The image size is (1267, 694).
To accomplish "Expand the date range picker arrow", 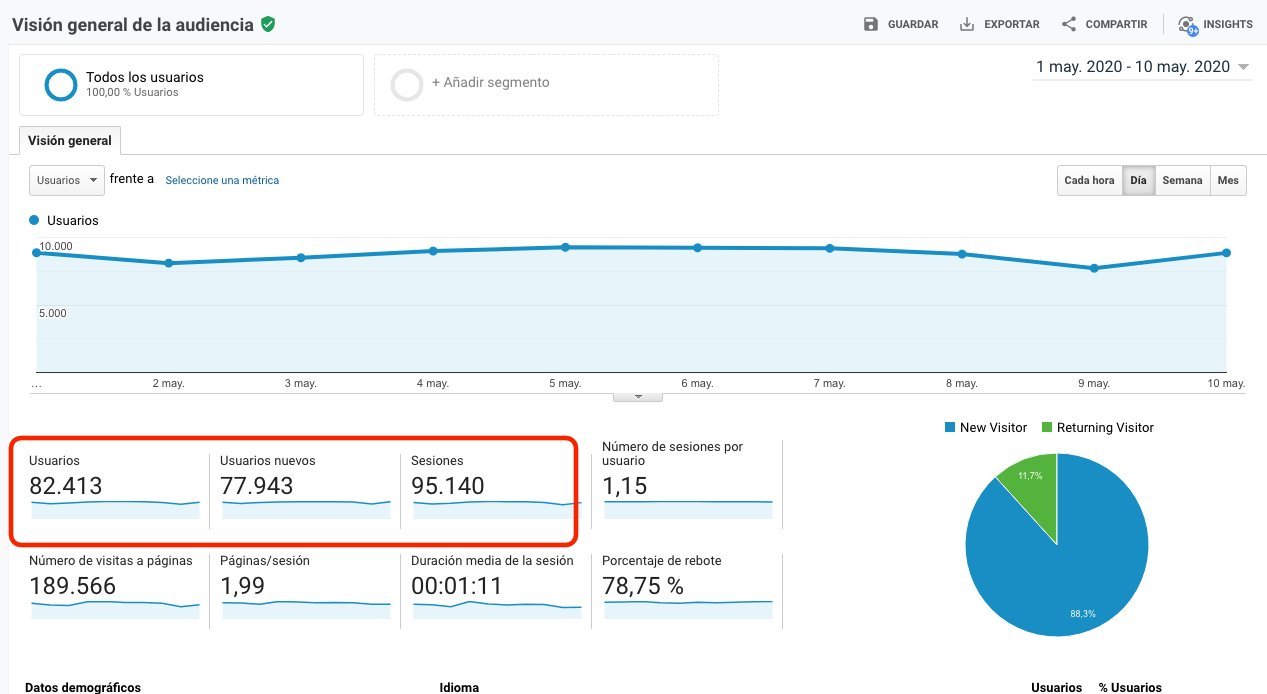I will (x=1243, y=67).
